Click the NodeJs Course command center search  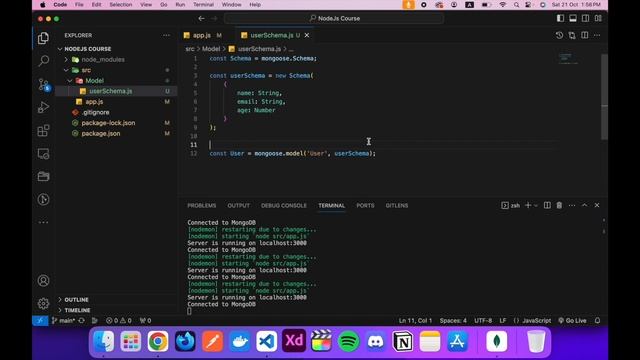coord(334,18)
